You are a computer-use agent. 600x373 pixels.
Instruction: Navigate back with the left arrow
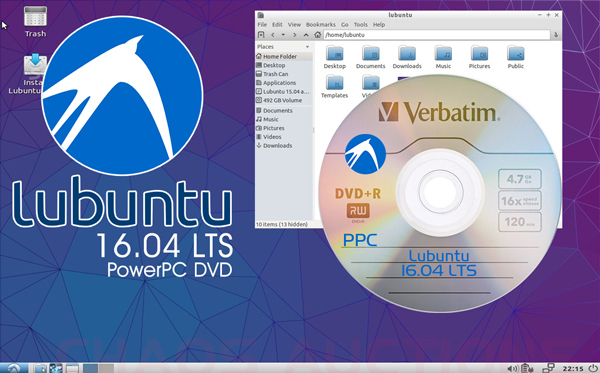(272, 35)
